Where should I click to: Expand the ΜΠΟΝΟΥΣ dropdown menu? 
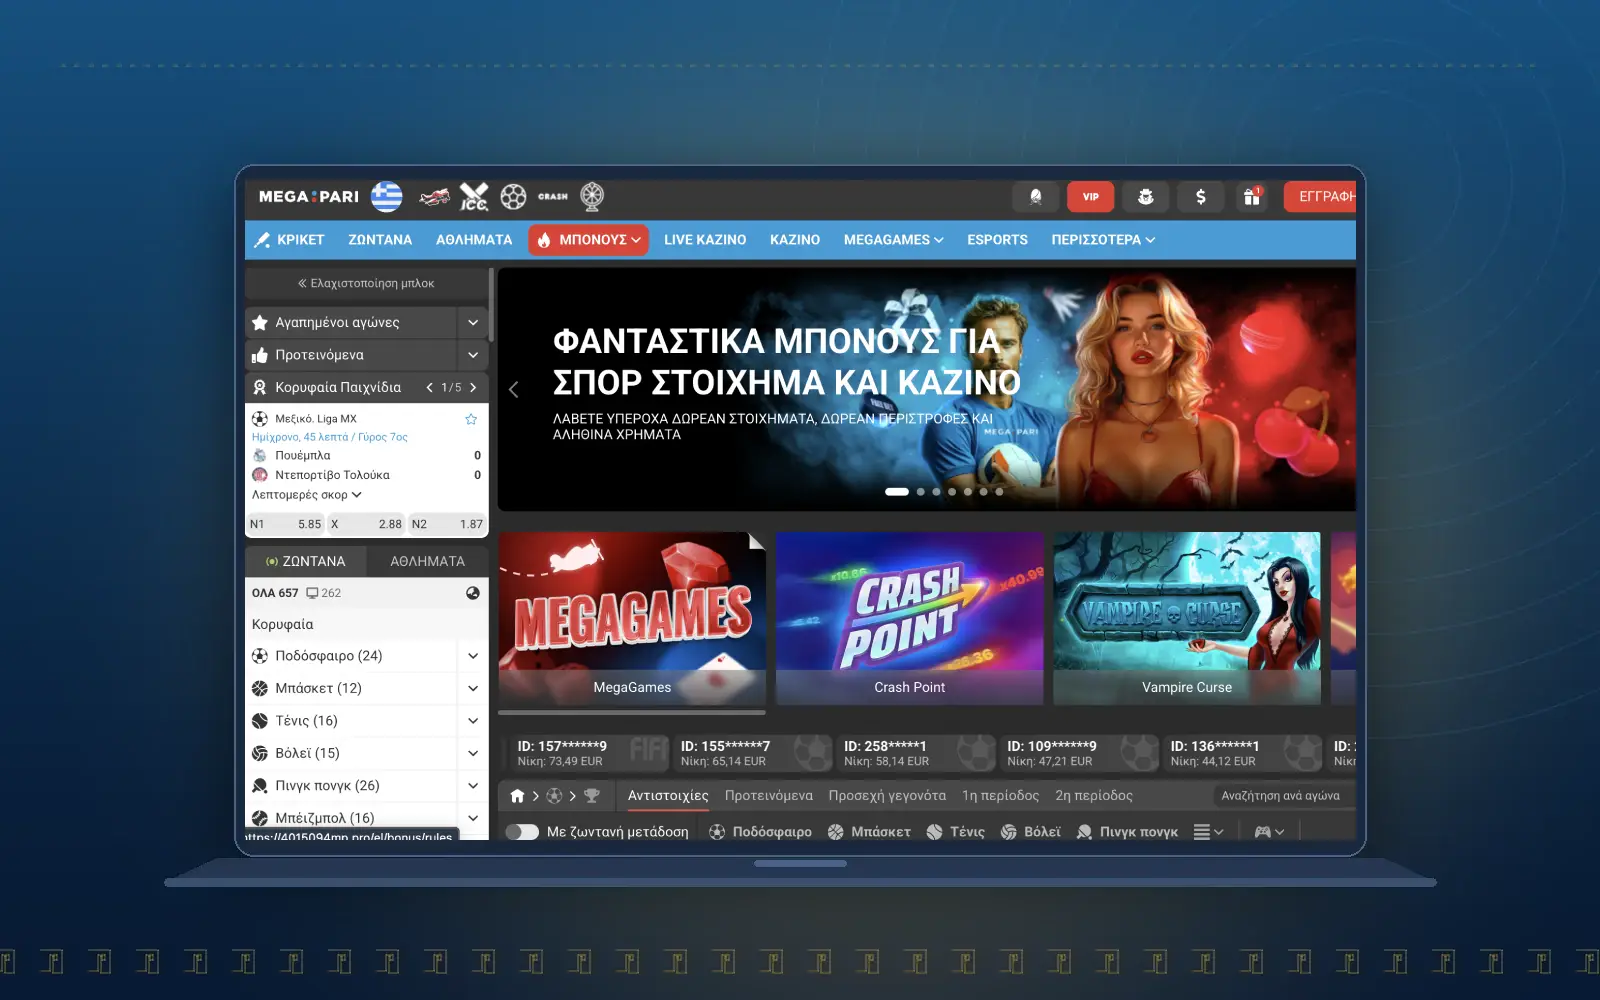pyautogui.click(x=589, y=240)
